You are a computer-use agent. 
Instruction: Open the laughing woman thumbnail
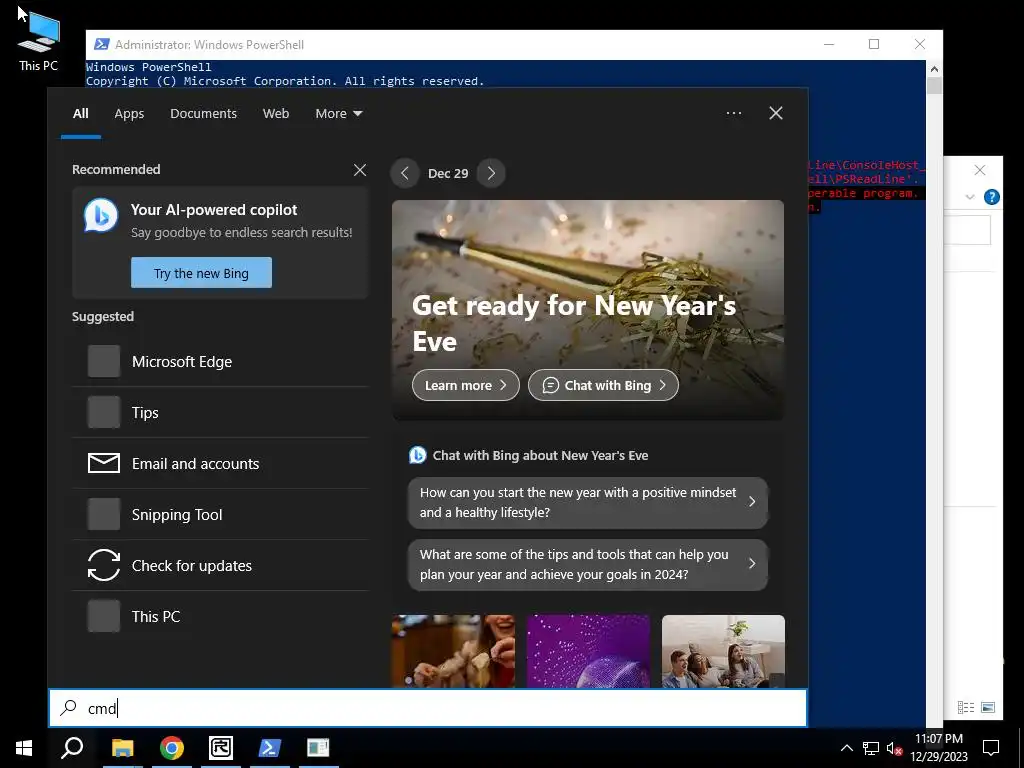pyautogui.click(x=453, y=651)
